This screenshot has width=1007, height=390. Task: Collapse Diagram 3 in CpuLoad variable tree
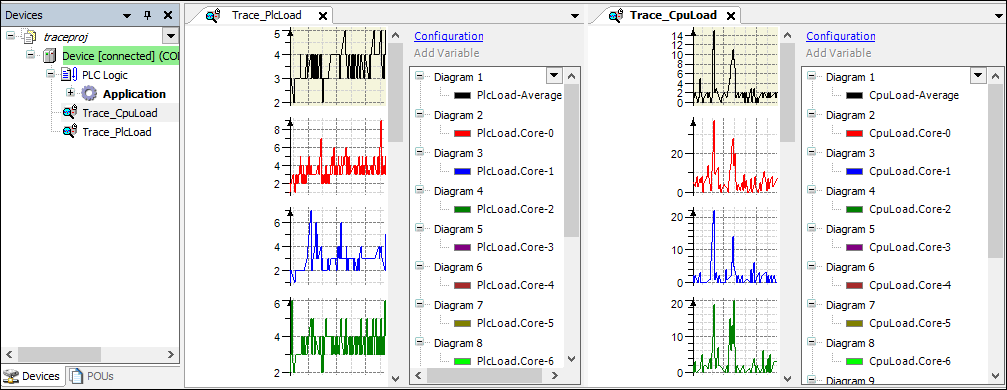tap(812, 152)
